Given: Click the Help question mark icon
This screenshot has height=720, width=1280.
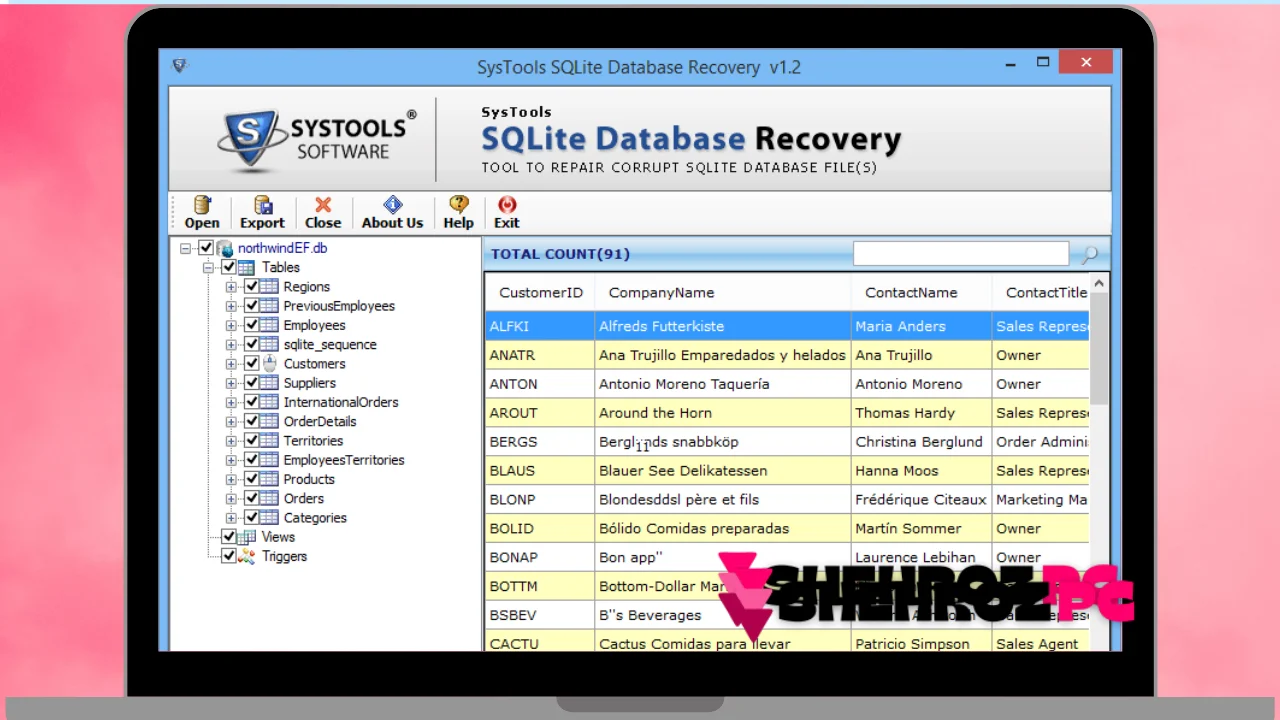Looking at the screenshot, I should coord(459,205).
